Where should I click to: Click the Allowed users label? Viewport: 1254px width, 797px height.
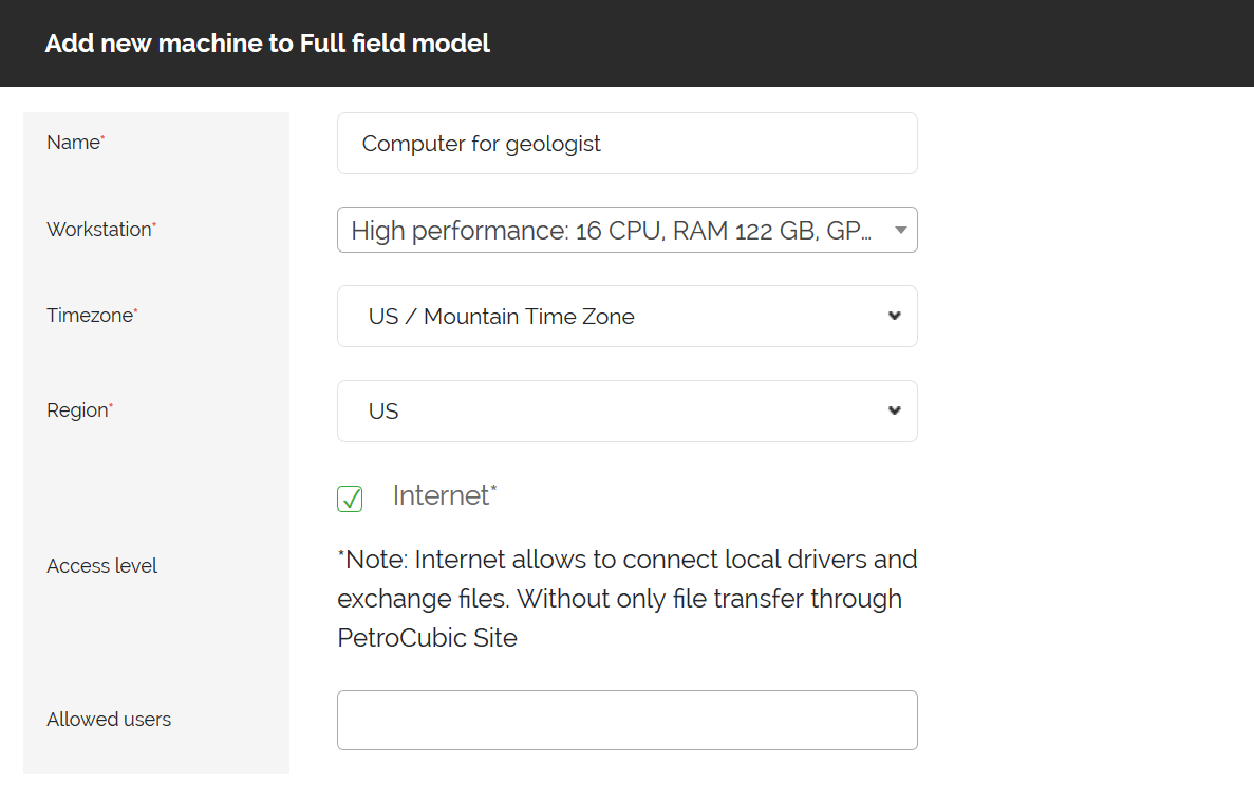click(x=109, y=719)
